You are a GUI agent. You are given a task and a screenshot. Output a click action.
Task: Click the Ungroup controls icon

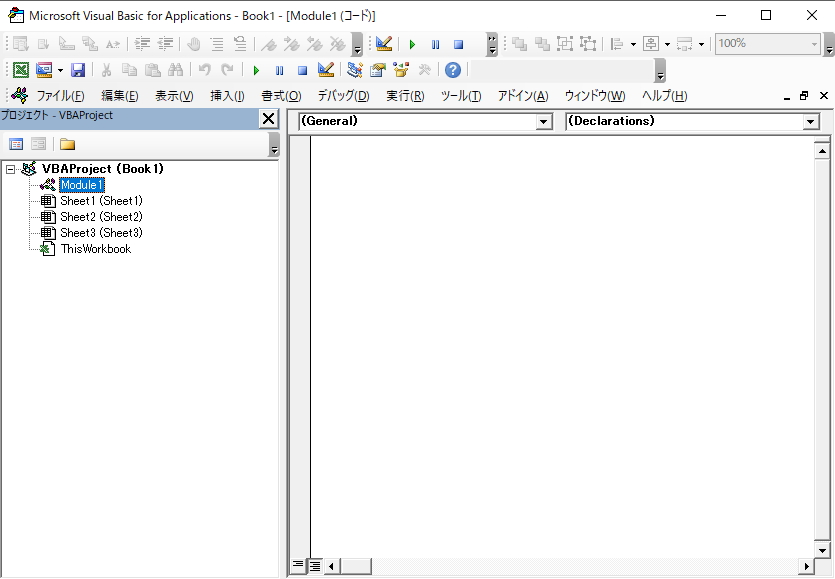point(588,44)
